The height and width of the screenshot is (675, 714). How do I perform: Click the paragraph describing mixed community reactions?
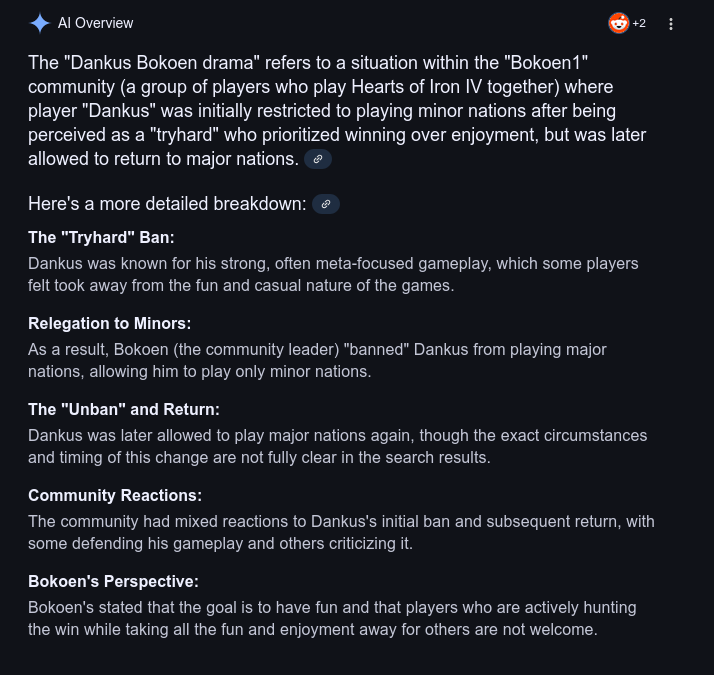point(341,533)
